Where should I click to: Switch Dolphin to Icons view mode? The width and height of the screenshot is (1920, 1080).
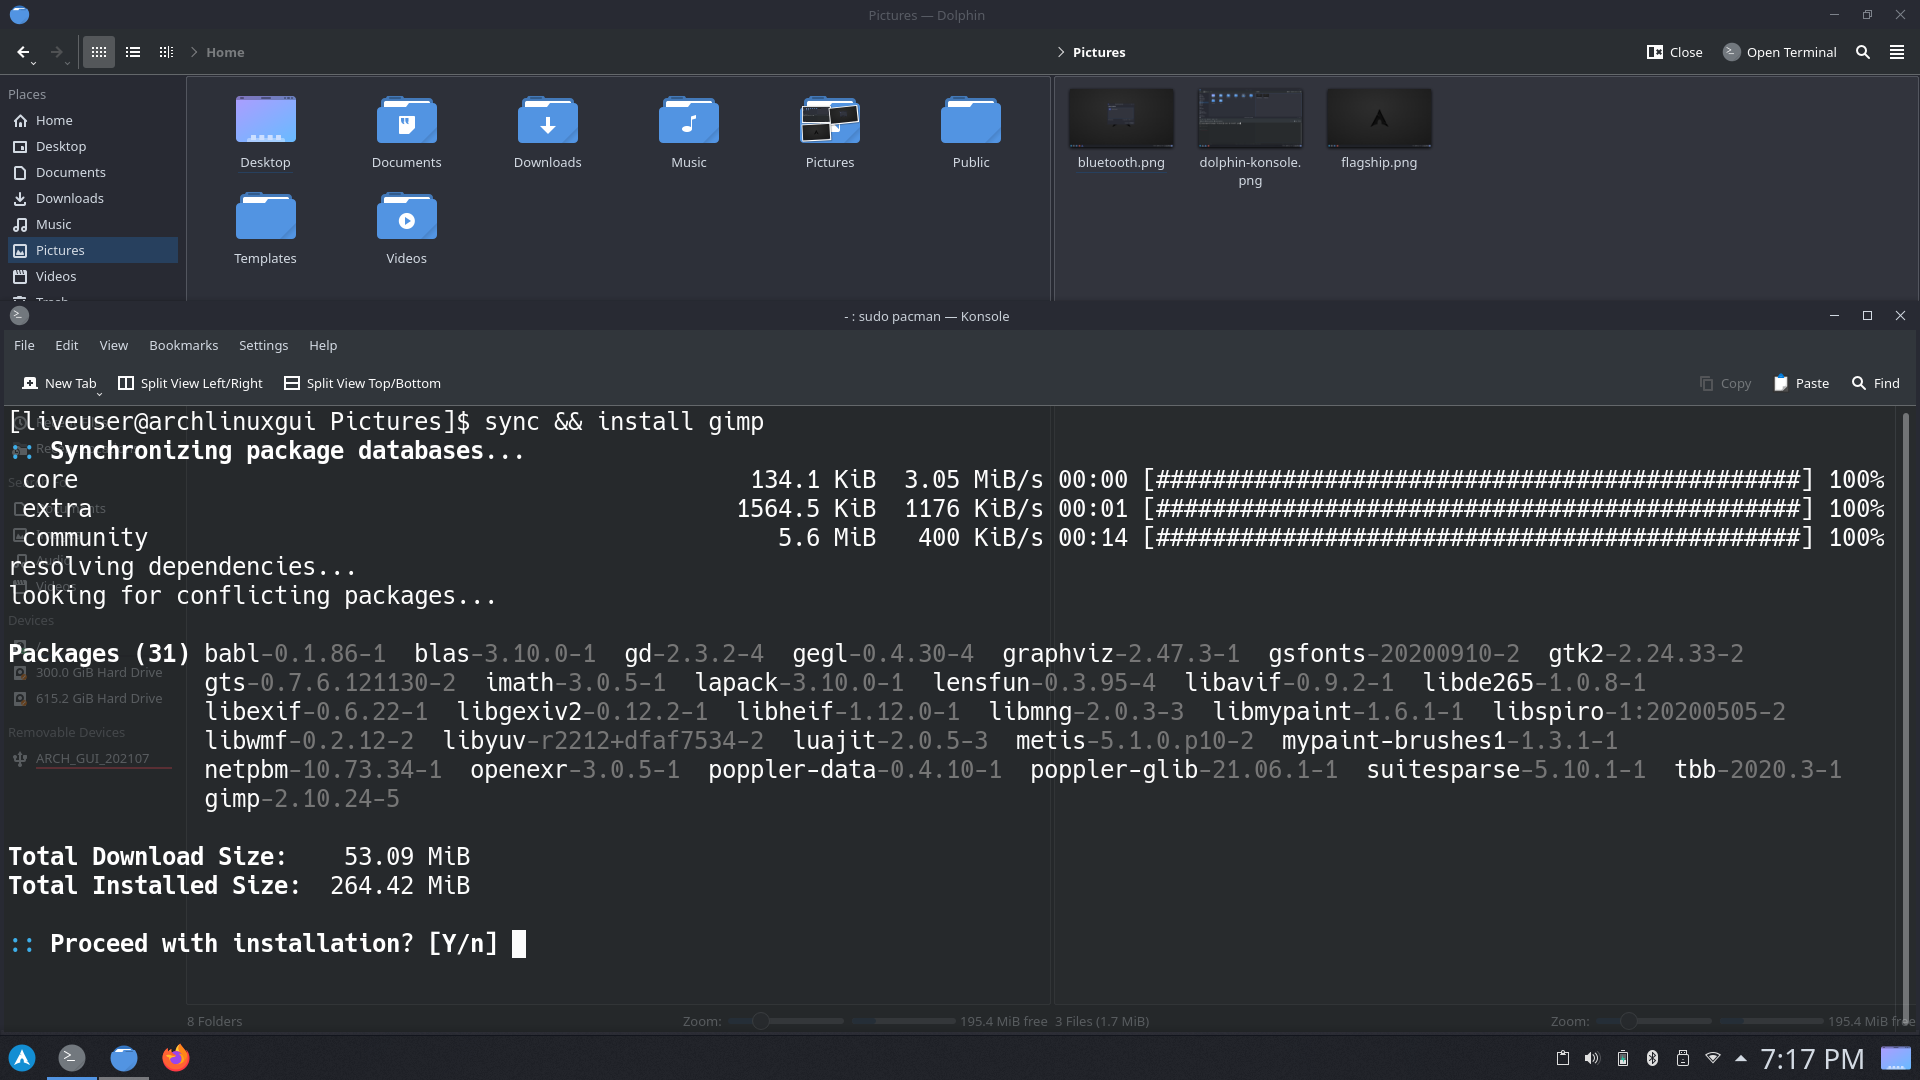pyautogui.click(x=98, y=52)
